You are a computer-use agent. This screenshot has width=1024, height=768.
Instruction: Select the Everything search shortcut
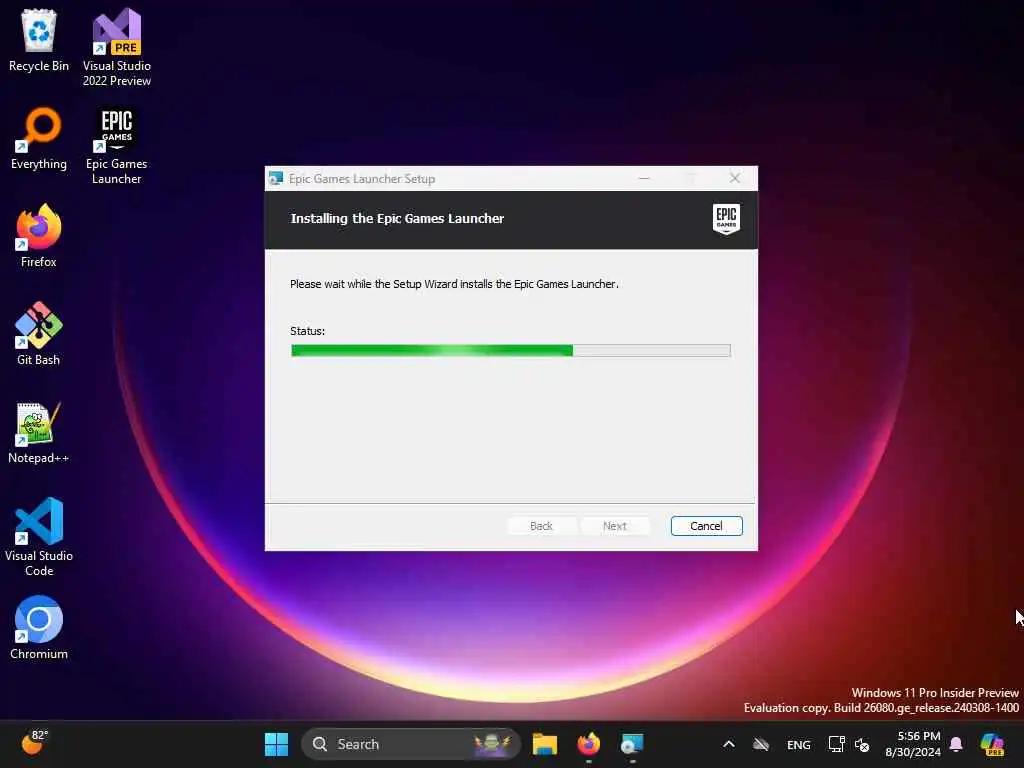tap(39, 138)
